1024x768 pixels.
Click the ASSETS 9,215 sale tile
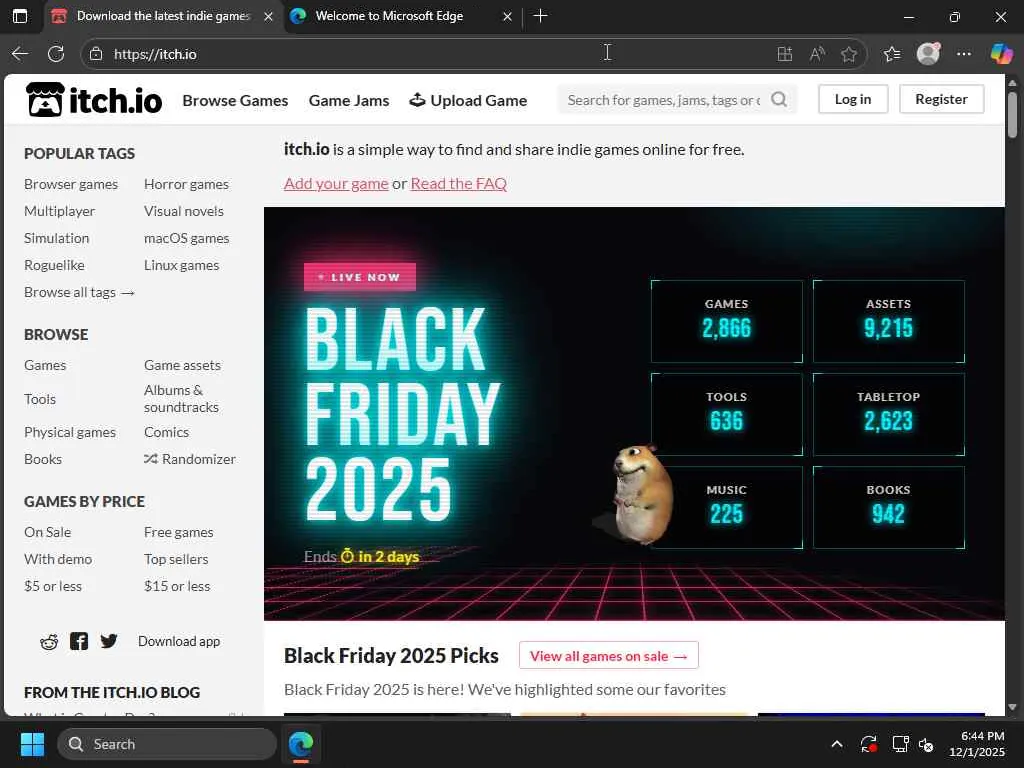point(889,321)
